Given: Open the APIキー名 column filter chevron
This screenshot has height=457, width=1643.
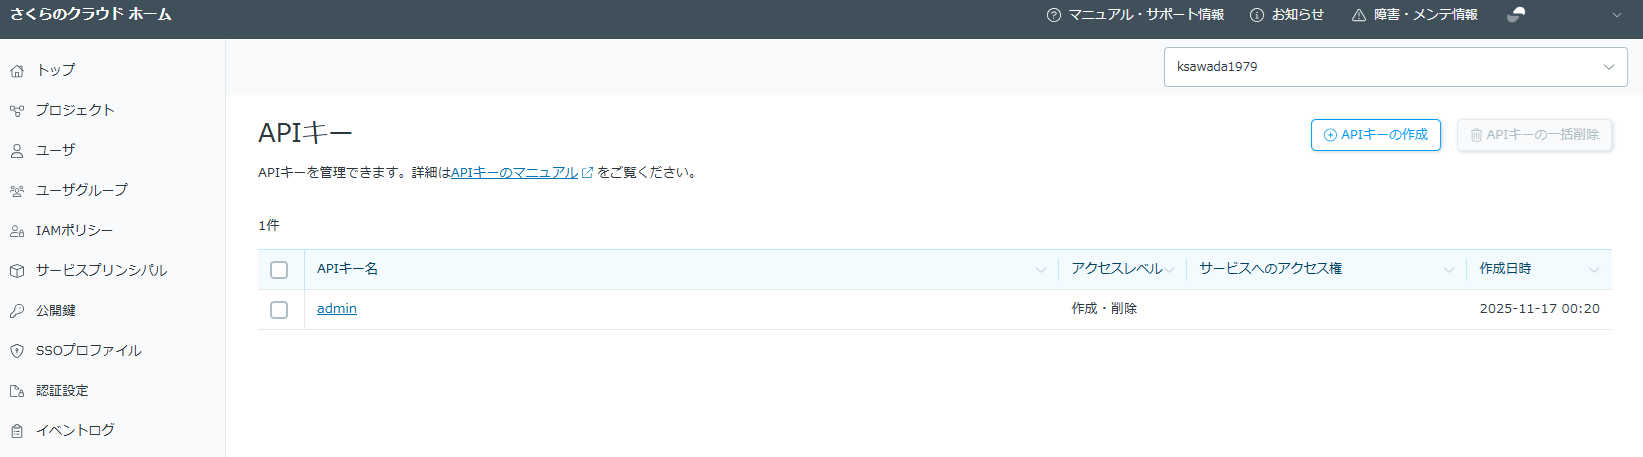Looking at the screenshot, I should 1041,270.
